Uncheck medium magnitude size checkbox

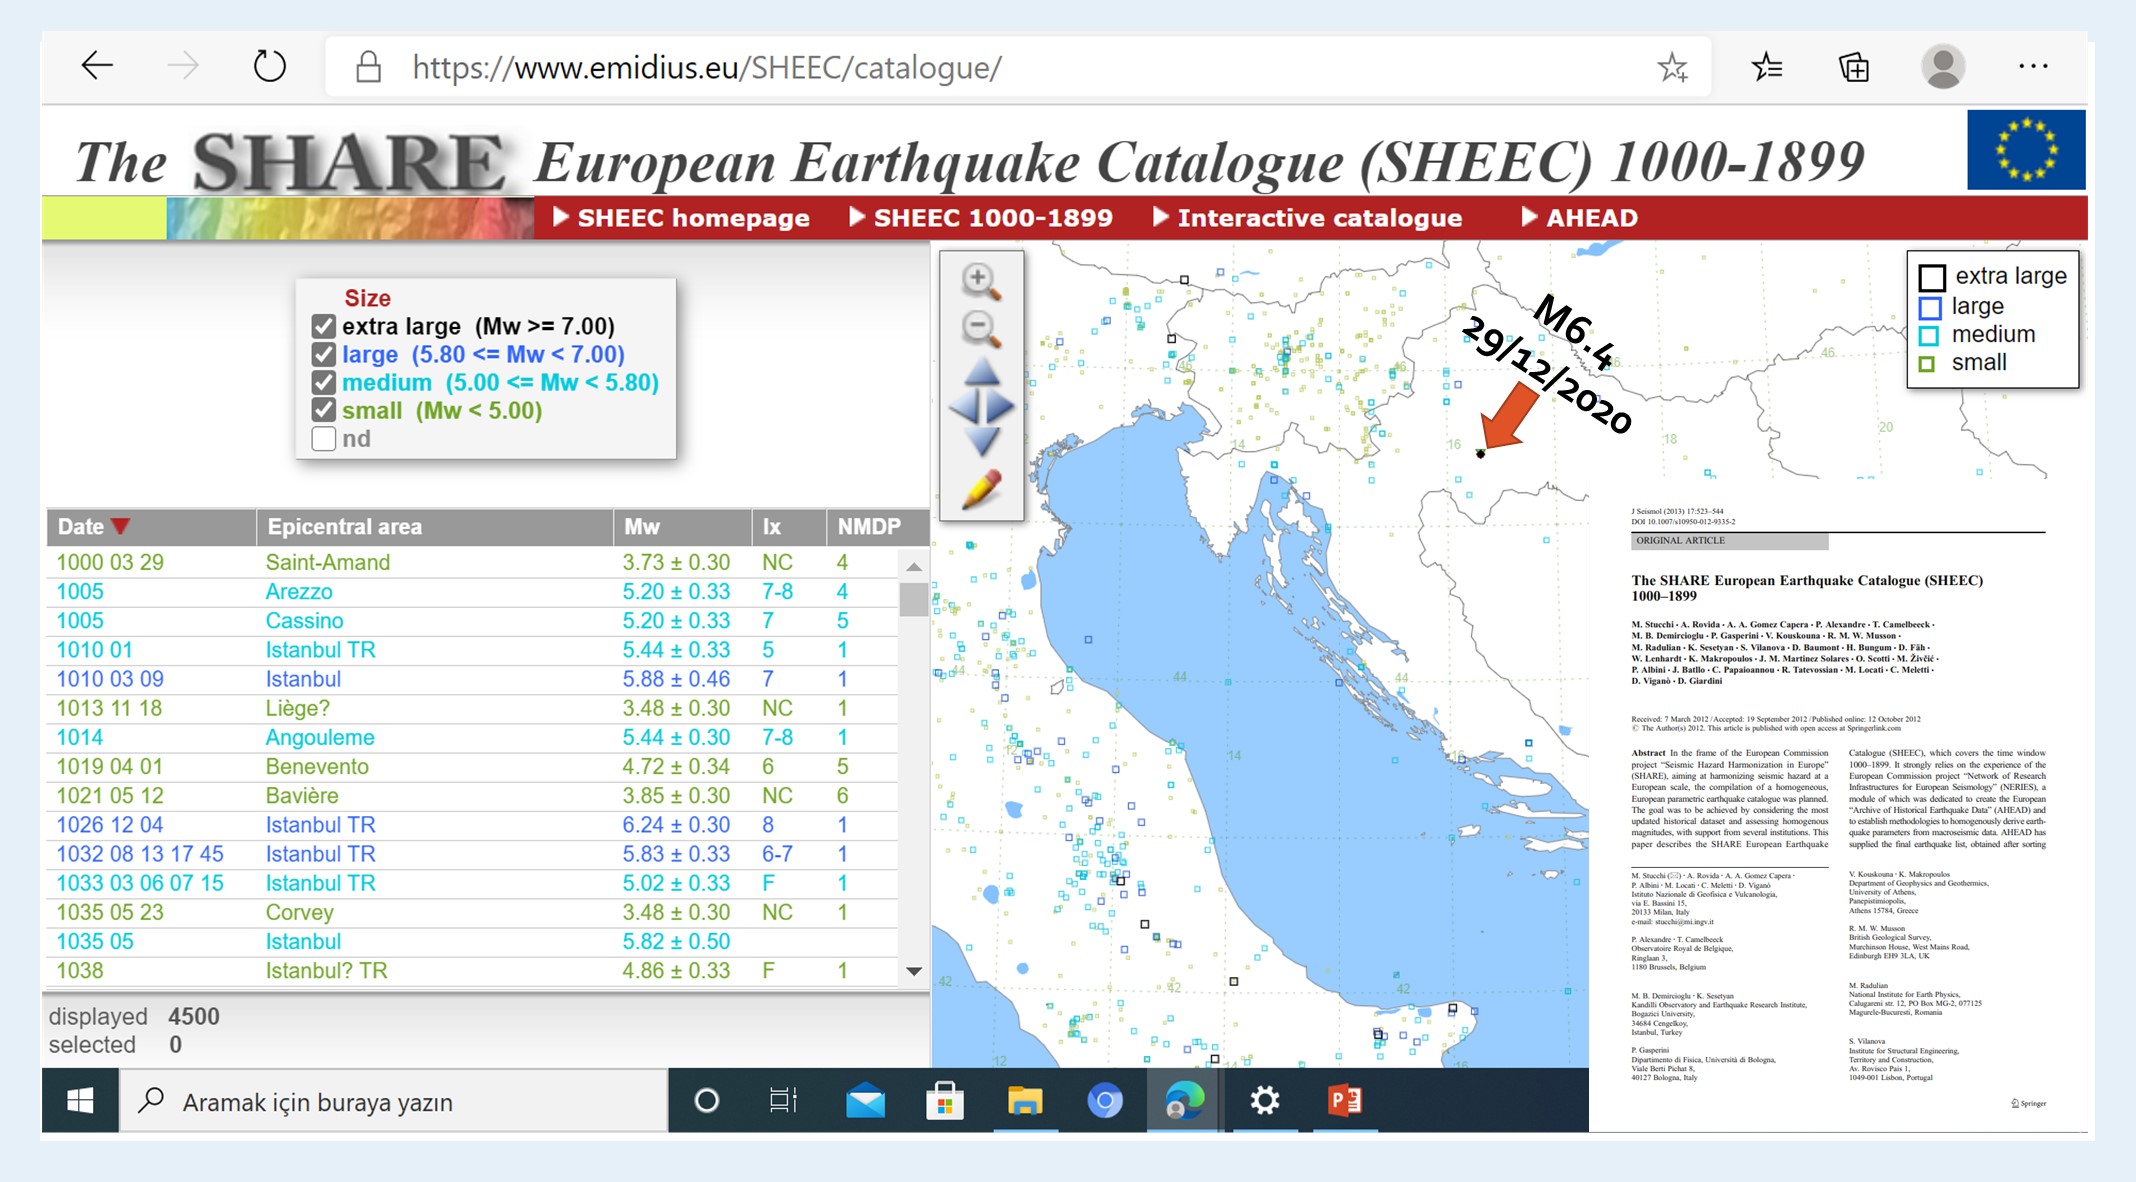point(323,382)
